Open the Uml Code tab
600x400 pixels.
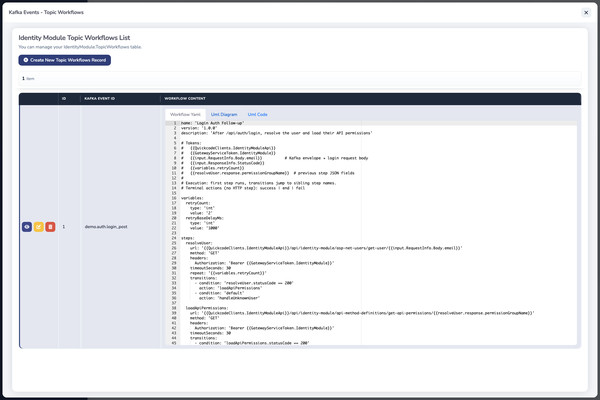point(258,114)
